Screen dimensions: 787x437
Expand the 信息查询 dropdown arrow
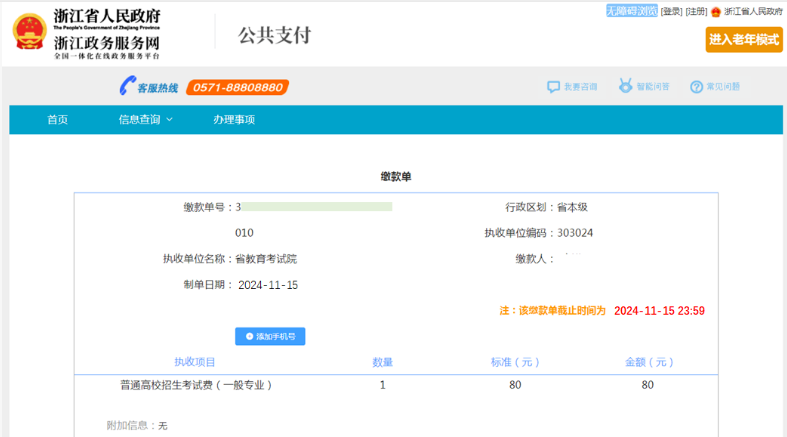click(x=169, y=120)
